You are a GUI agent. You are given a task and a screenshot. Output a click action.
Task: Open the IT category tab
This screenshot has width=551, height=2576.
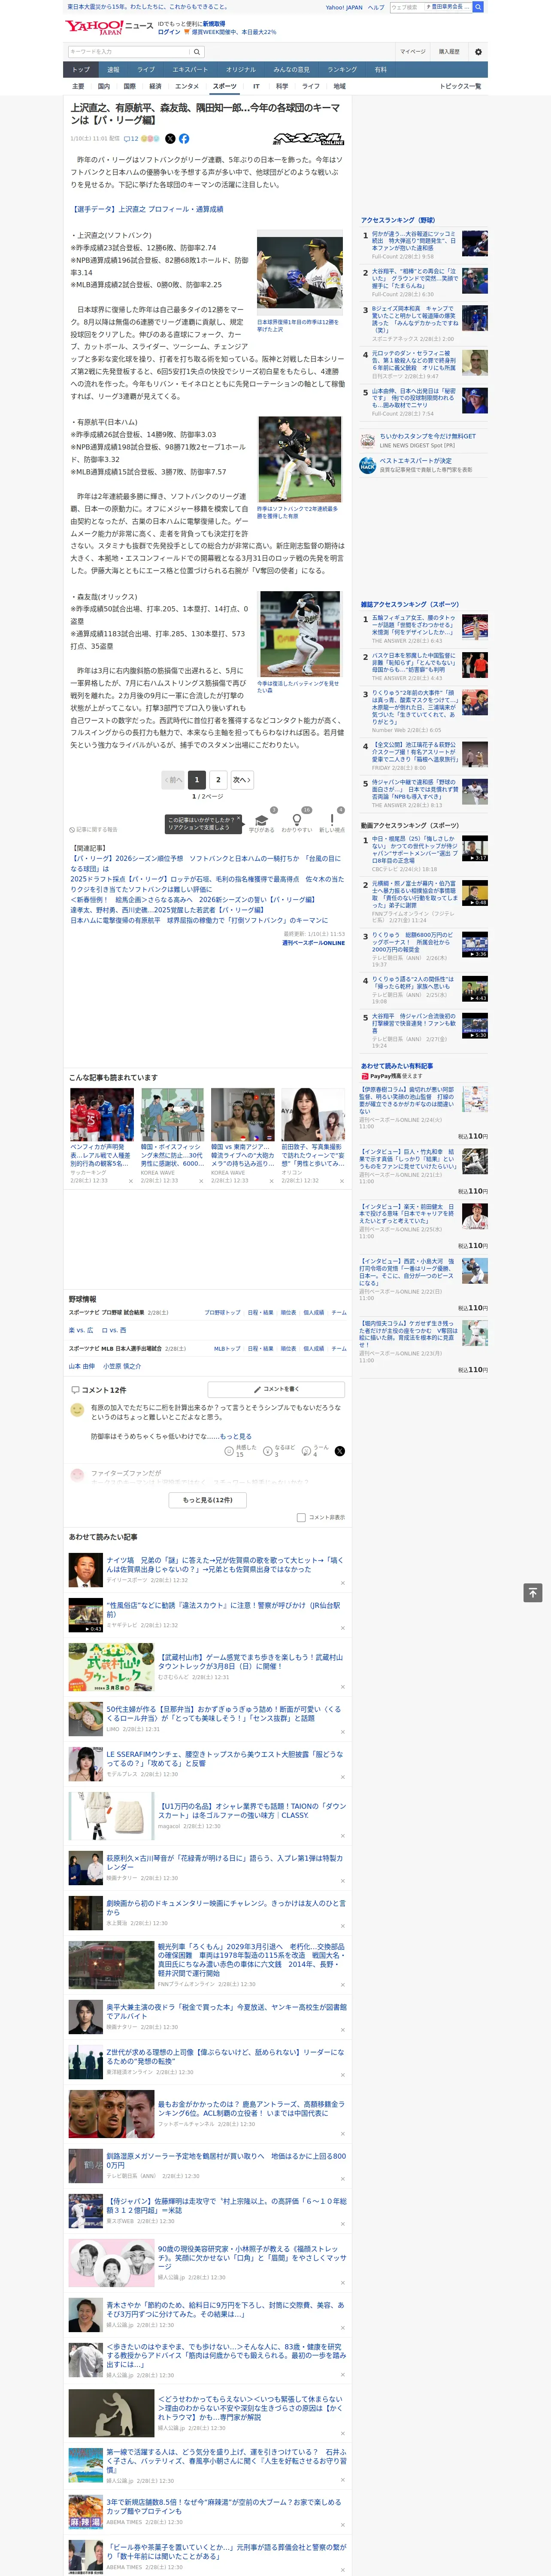(x=256, y=87)
